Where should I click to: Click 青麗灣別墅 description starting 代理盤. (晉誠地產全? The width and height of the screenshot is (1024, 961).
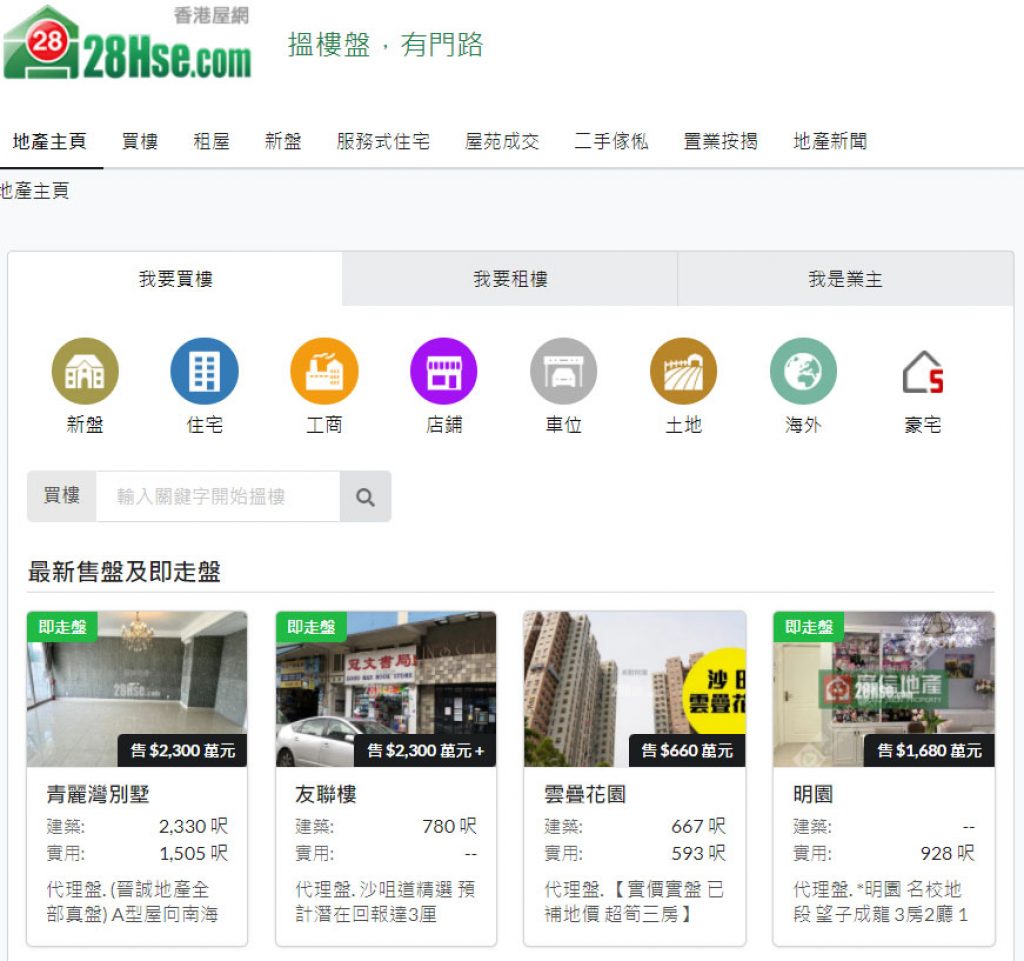tap(133, 902)
